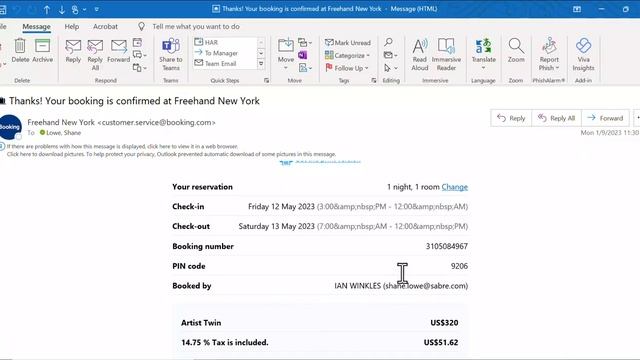This screenshot has width=640, height=360.
Task: Click Forward in the ribbon Respond group
Action: pyautogui.click(x=119, y=51)
